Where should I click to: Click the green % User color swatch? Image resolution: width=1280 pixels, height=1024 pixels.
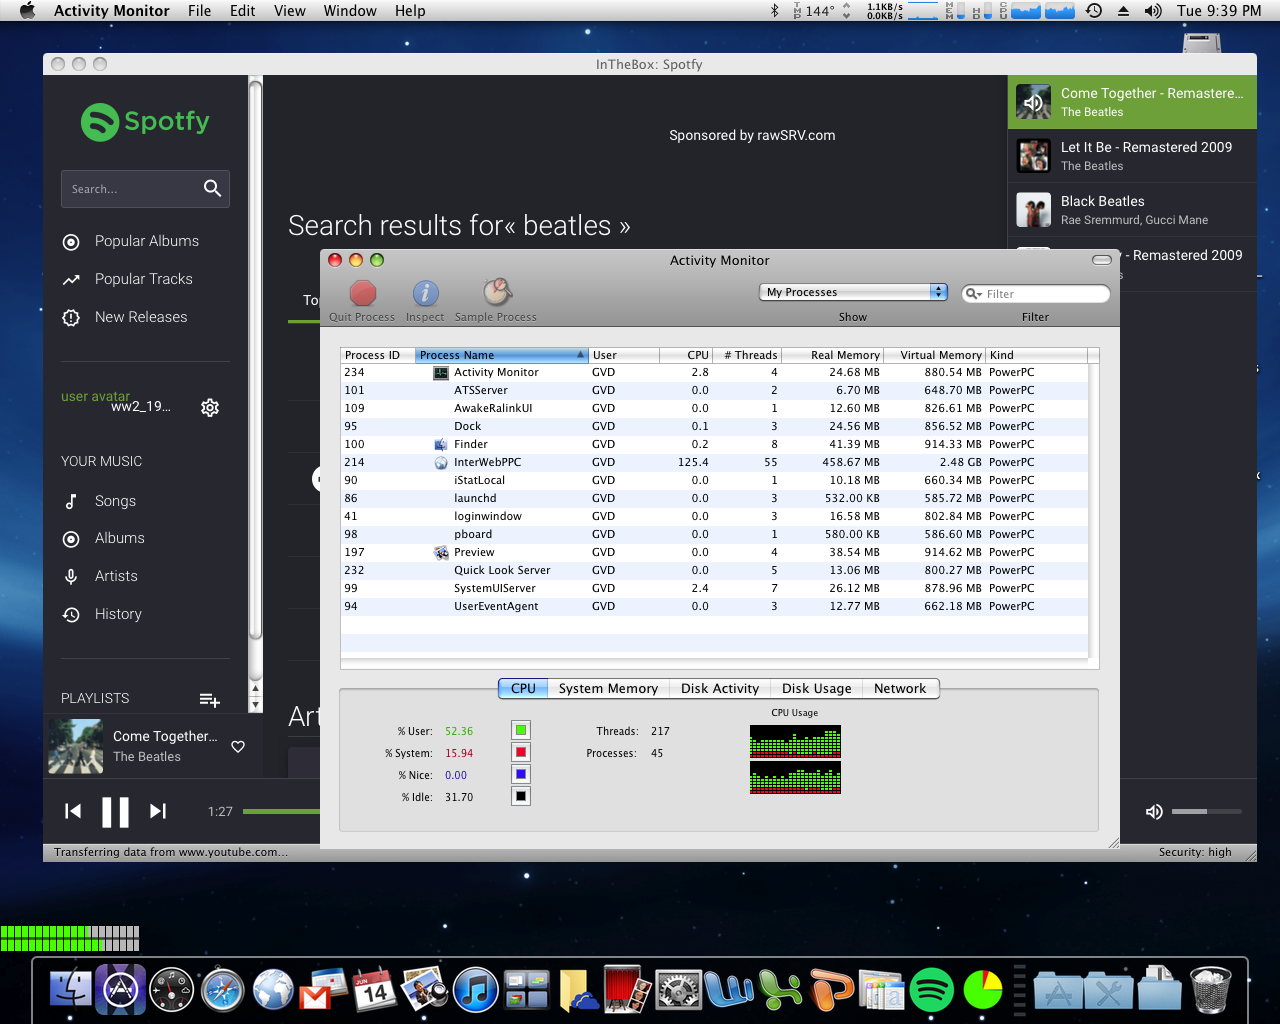[521, 730]
